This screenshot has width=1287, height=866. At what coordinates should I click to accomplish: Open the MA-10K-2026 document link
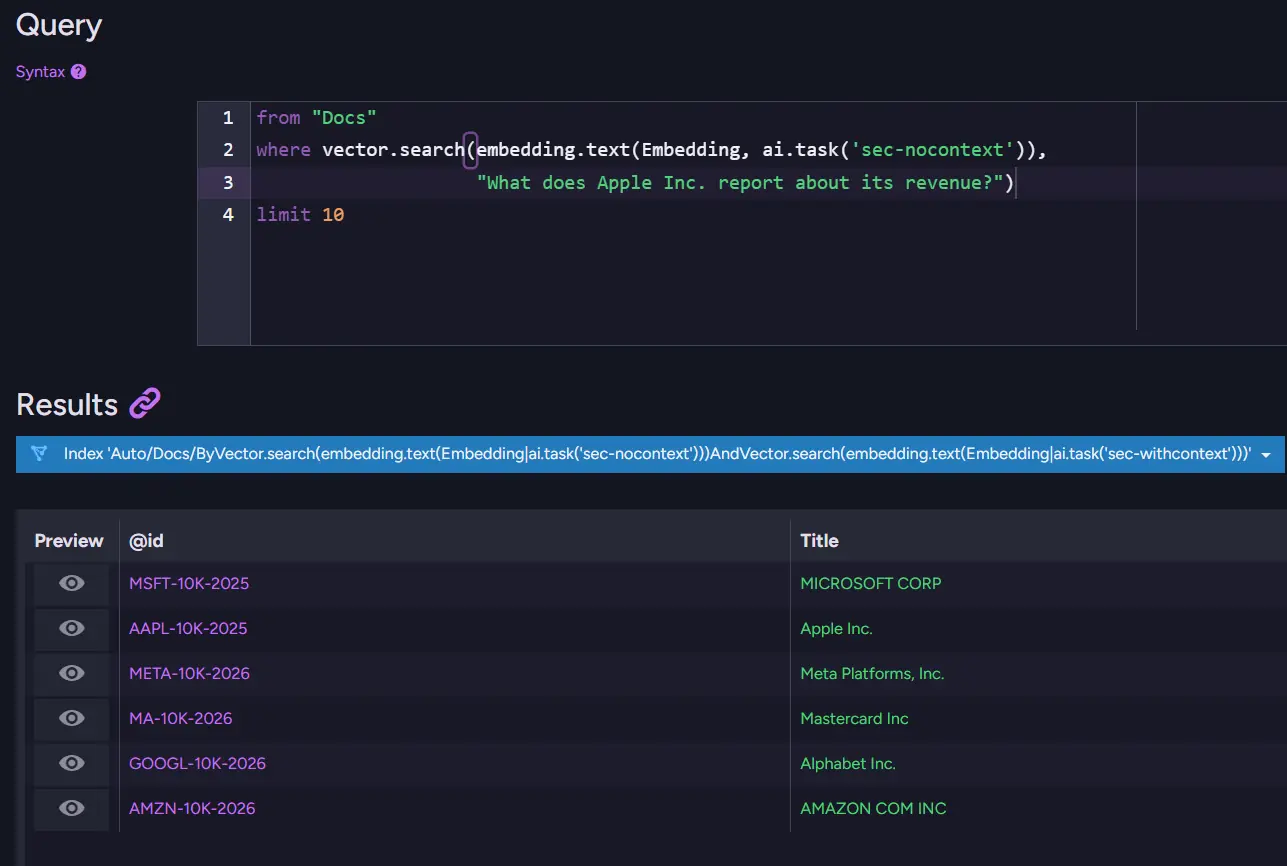pyautogui.click(x=181, y=718)
